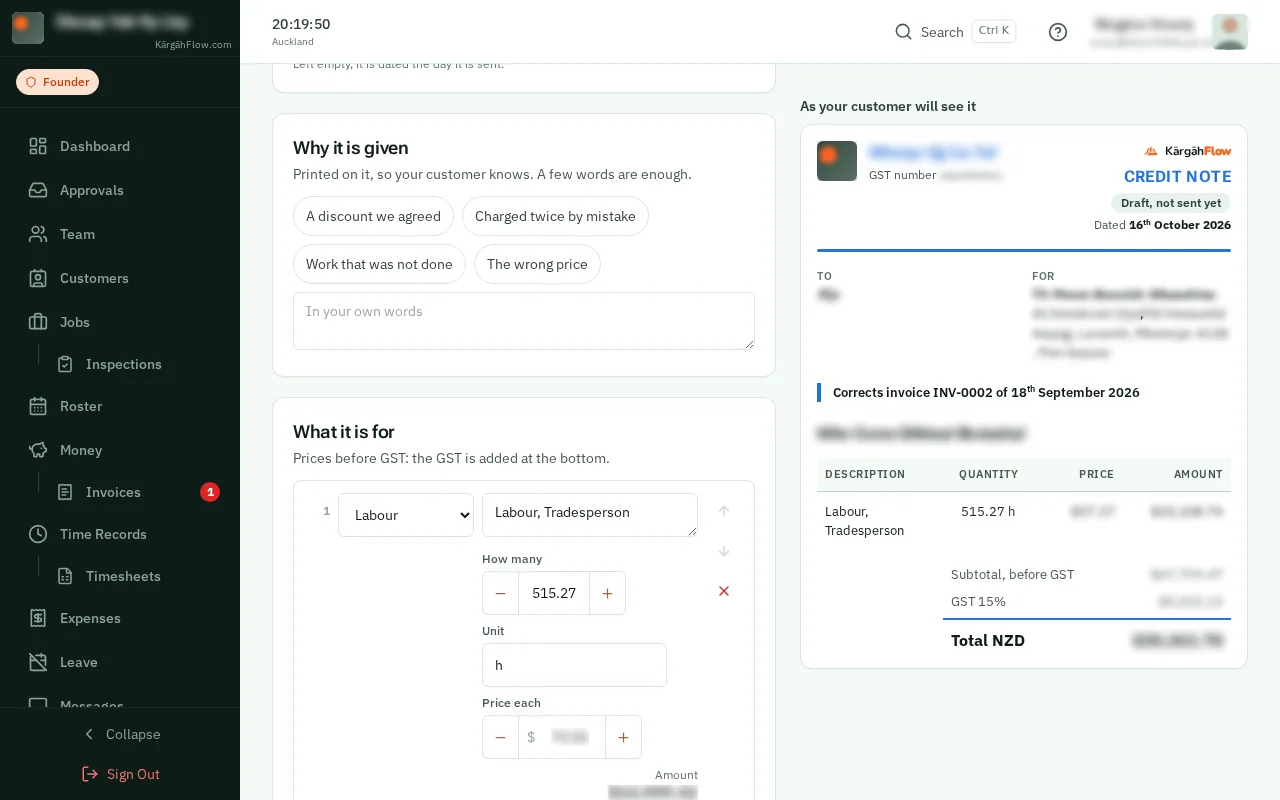Click the Expenses receipt icon
Image resolution: width=1280 pixels, height=800 pixels.
[38, 618]
